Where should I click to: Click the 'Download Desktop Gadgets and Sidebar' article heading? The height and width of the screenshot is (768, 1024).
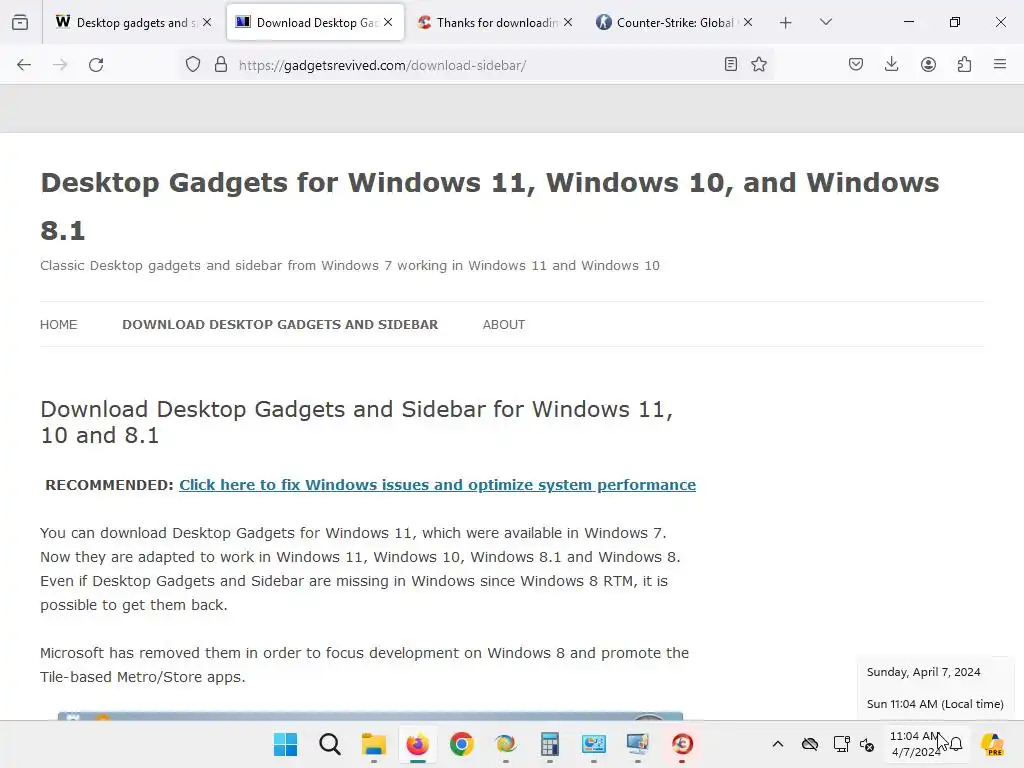pyautogui.click(x=357, y=422)
